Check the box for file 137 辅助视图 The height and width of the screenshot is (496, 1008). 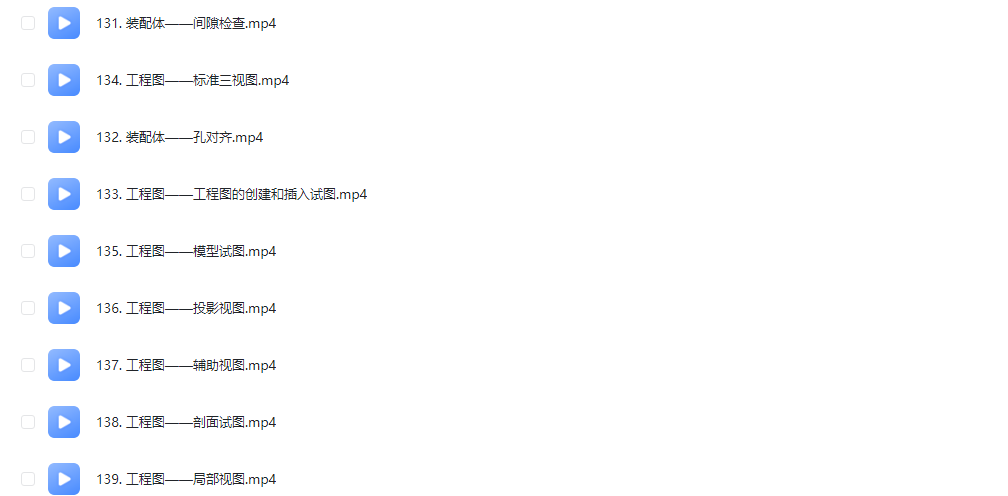(x=28, y=365)
